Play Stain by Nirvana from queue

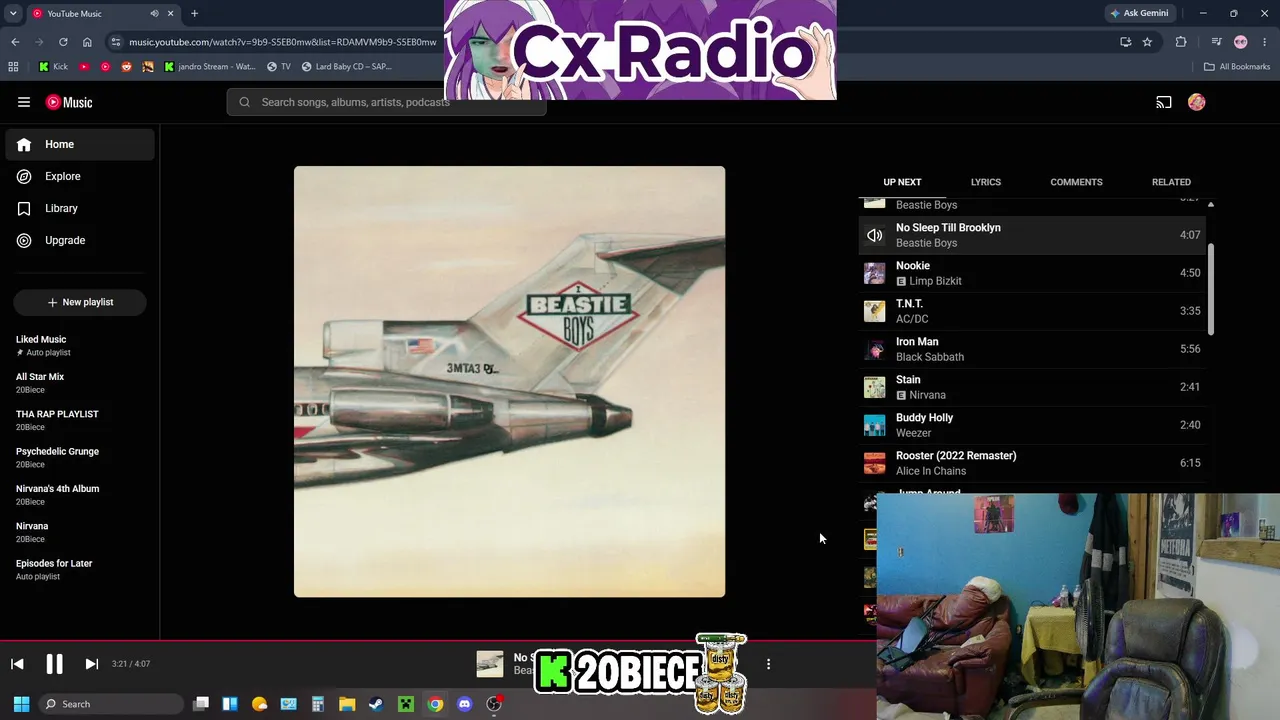pyautogui.click(x=1032, y=387)
